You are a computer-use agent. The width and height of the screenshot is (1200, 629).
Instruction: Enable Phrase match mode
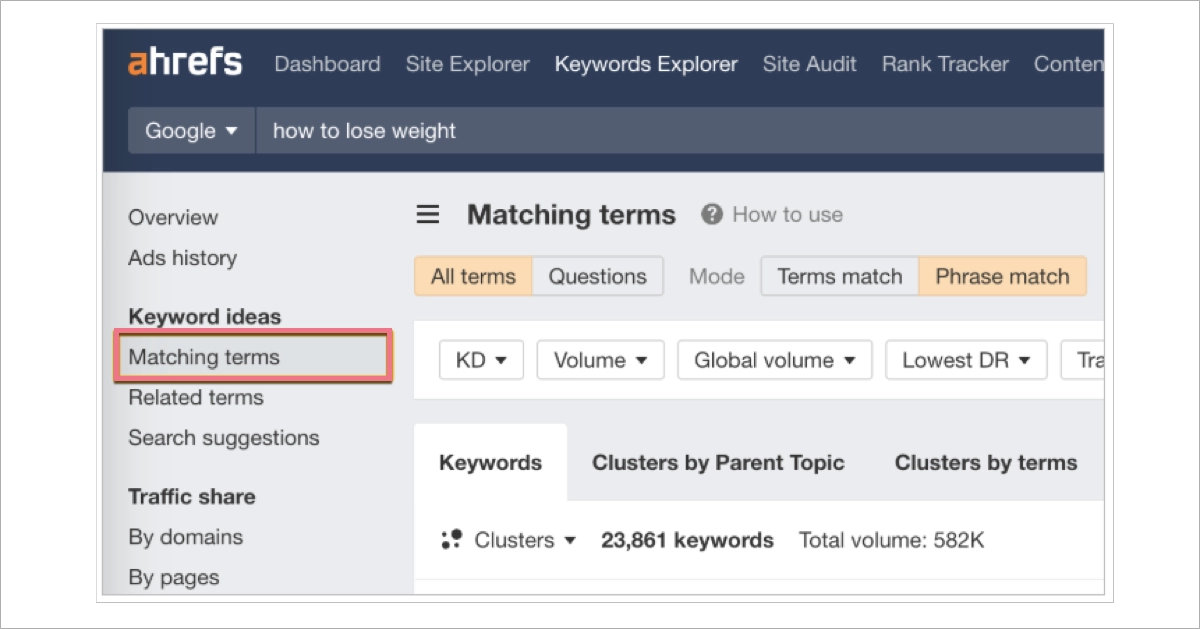1003,276
